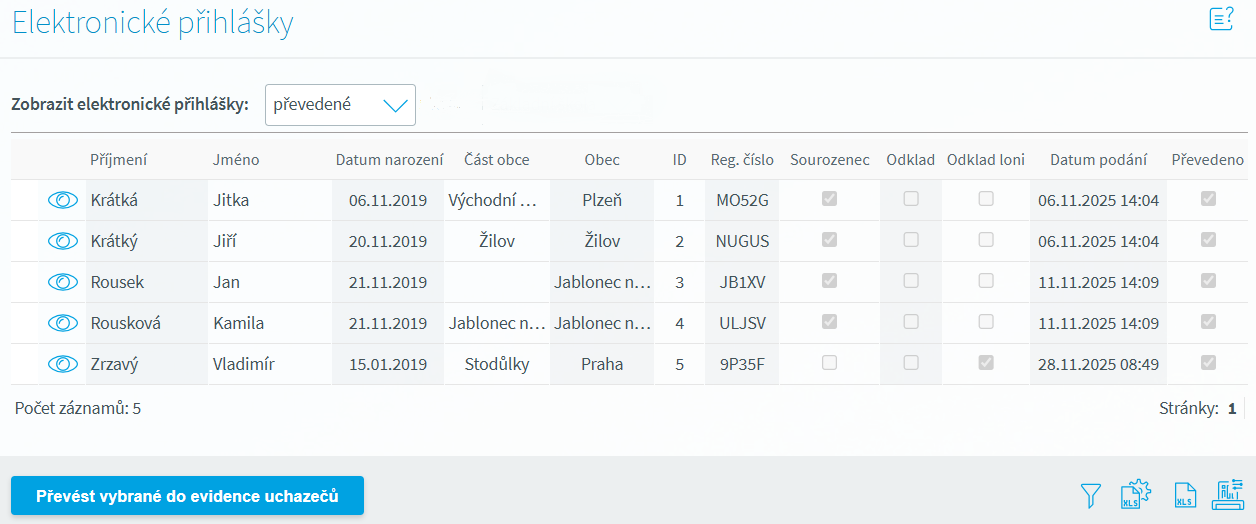The height and width of the screenshot is (524, 1256).
Task: View application details for Krátká Jitka
Action: pyautogui.click(x=63, y=200)
